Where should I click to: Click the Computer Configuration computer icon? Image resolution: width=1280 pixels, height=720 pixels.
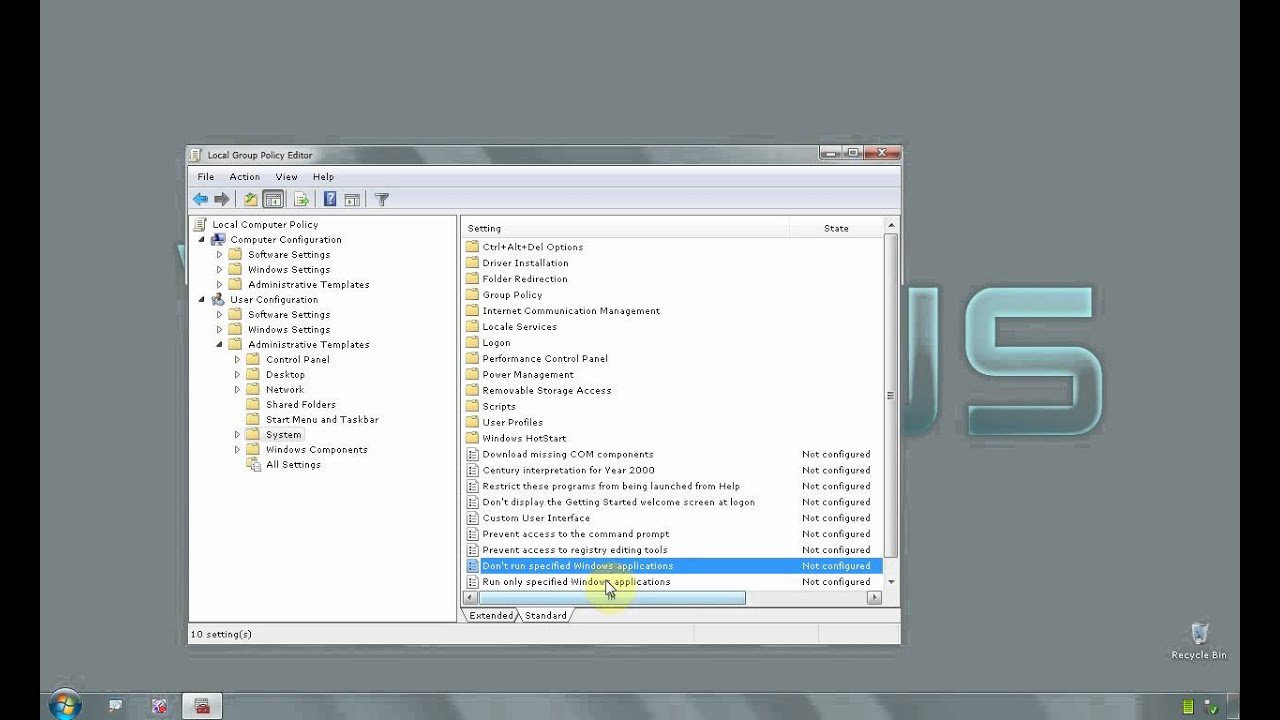218,239
